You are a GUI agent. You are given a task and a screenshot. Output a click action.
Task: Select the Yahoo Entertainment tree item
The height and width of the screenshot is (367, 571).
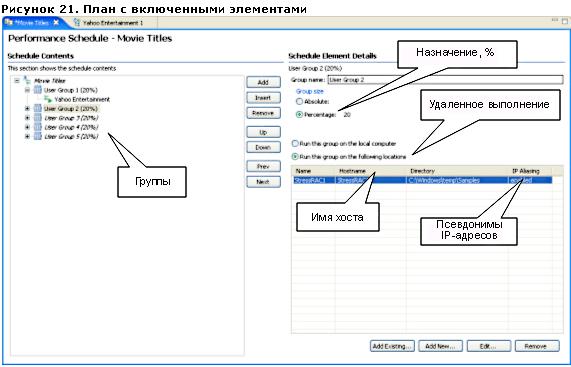[x=82, y=99]
